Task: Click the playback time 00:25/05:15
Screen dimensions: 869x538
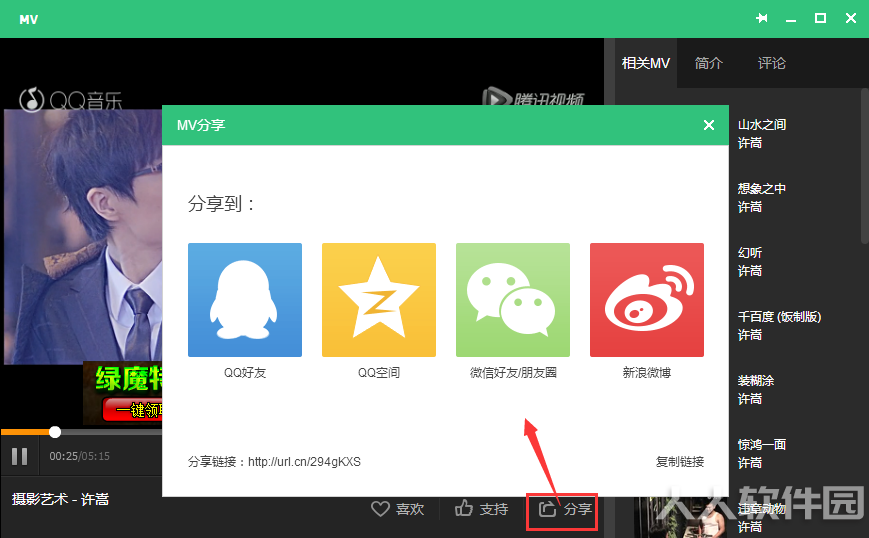Action: [79, 456]
